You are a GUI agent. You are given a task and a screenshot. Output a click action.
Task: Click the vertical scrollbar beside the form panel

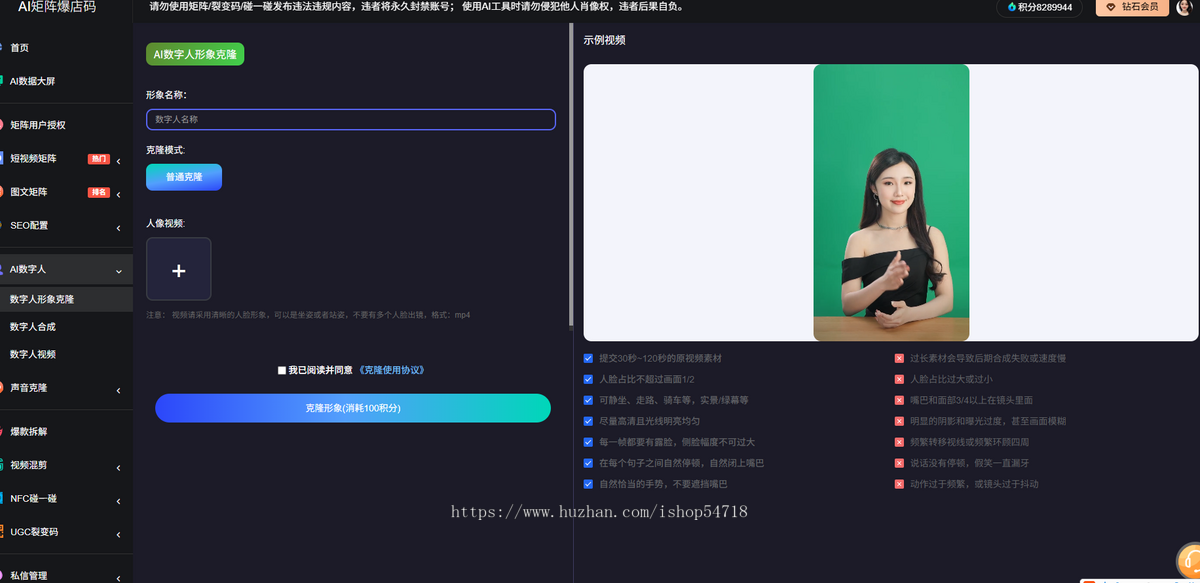(x=571, y=175)
